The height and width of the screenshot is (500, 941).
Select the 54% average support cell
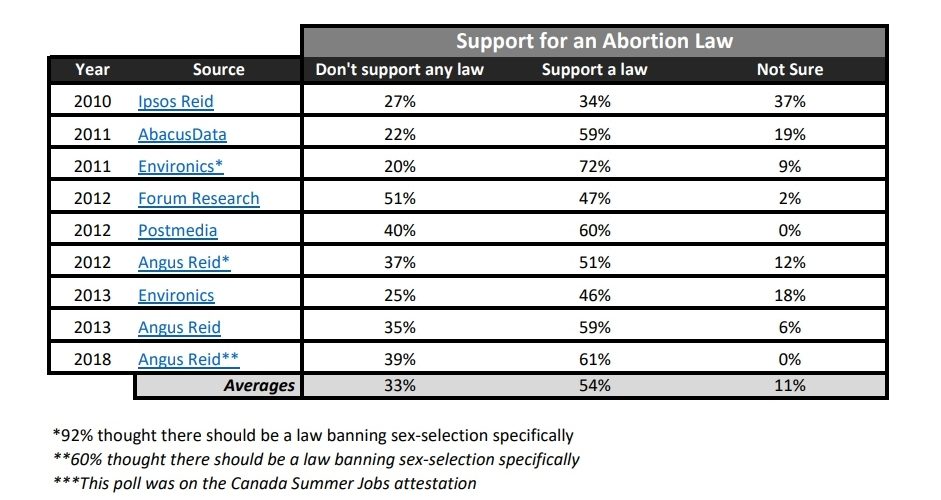(x=595, y=386)
